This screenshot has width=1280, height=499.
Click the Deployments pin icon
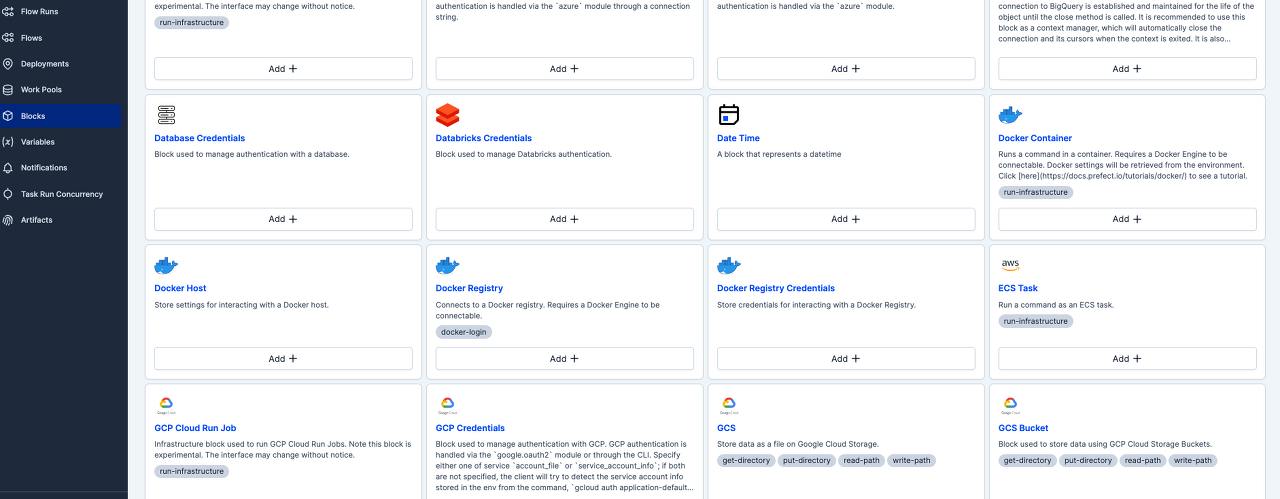[x=8, y=64]
